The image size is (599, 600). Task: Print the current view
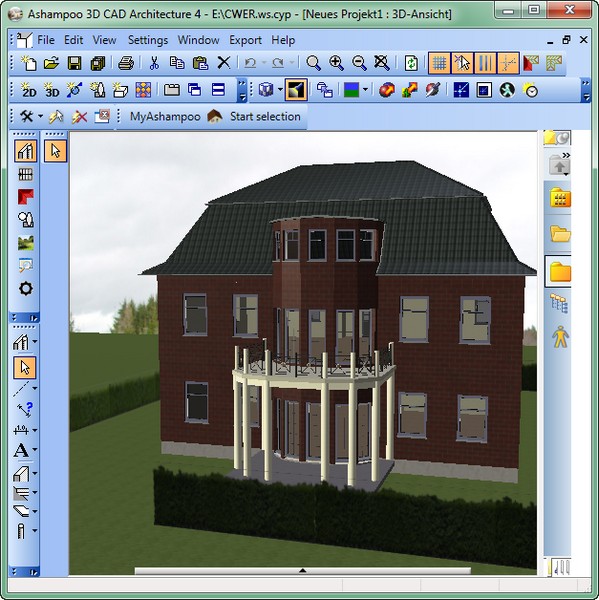(126, 63)
